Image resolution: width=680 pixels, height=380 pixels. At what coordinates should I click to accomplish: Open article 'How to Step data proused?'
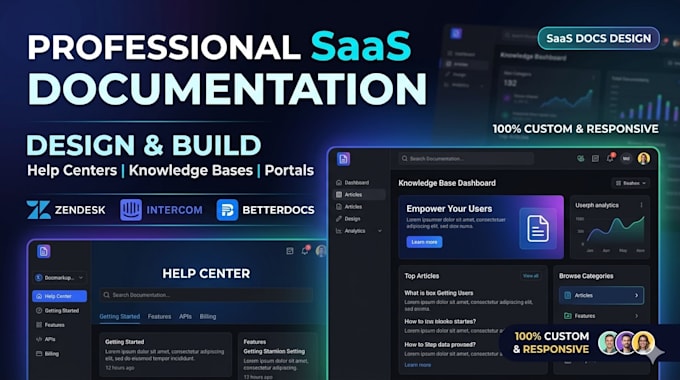(440, 344)
